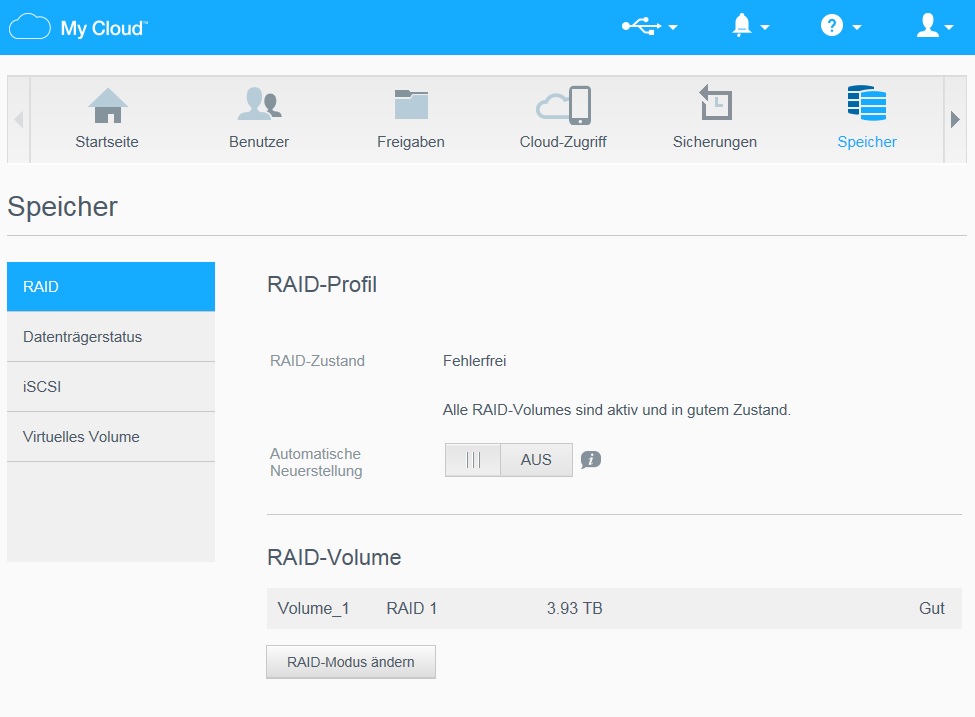
Task: Expand the notifications dropdown arrow
Action: [x=765, y=27]
